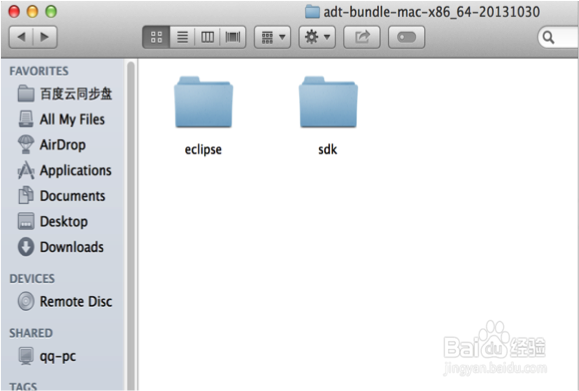Switch to column view

pyautogui.click(x=207, y=37)
